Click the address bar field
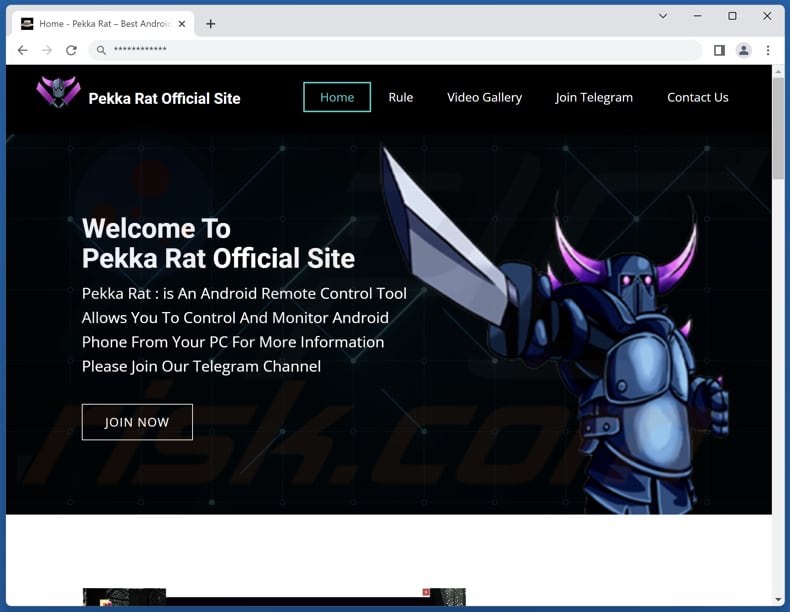 click(x=395, y=50)
